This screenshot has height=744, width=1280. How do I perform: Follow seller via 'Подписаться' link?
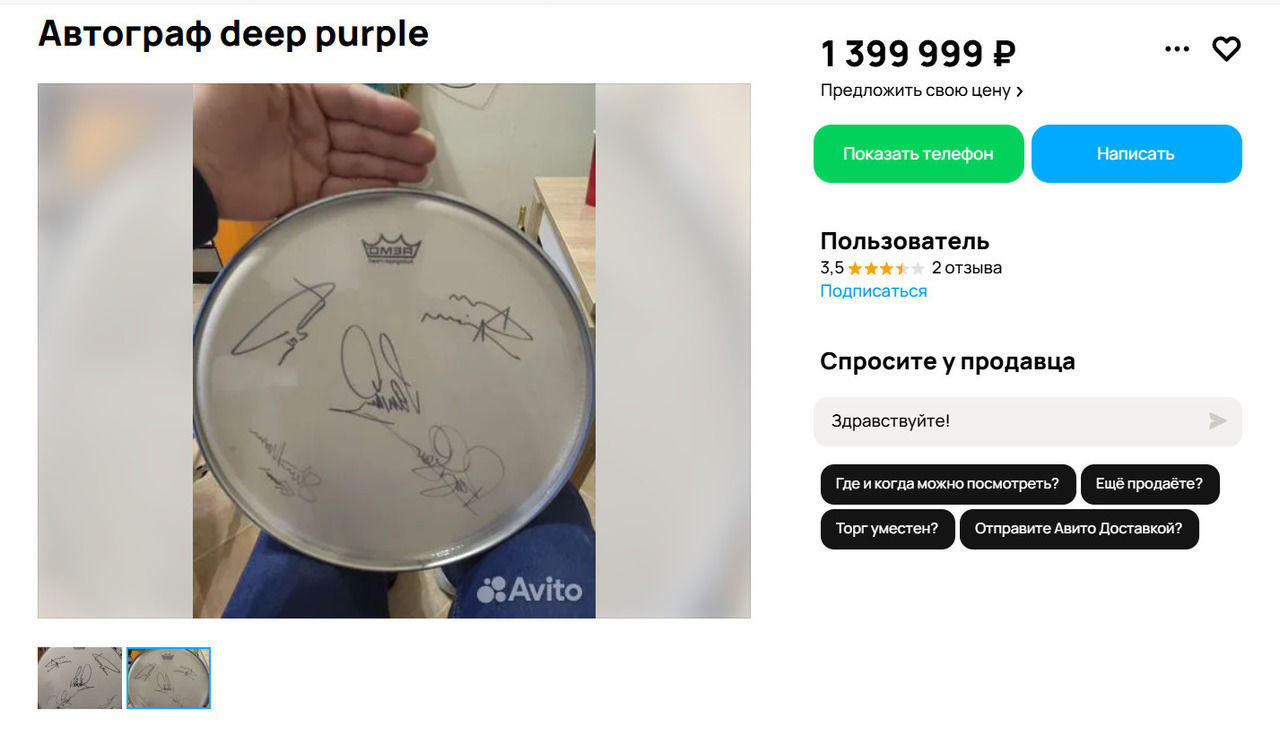pos(873,291)
